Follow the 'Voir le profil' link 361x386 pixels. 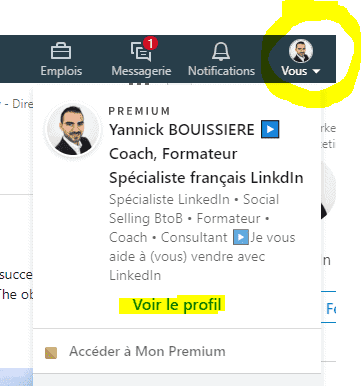pos(177,305)
